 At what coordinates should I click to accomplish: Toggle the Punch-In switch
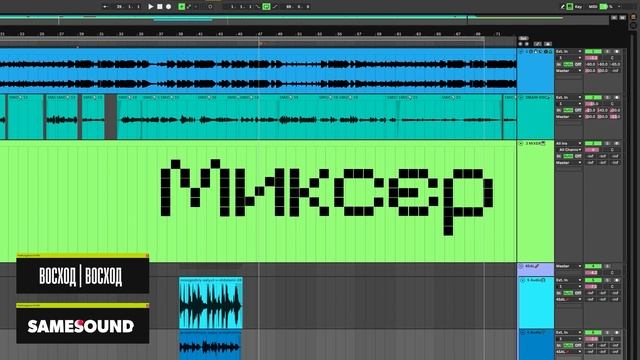pos(258,7)
